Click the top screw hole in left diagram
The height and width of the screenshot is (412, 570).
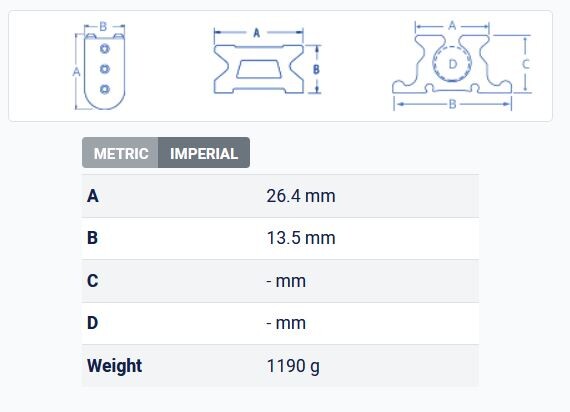point(105,49)
